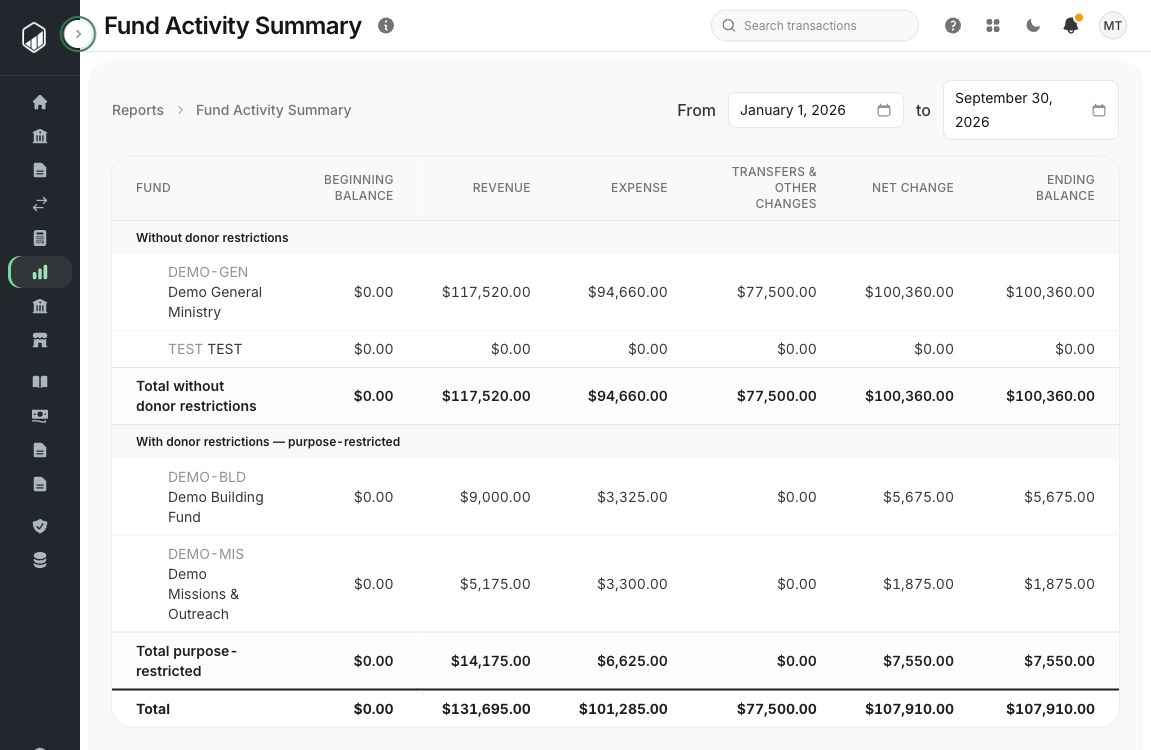Click DEMO-GEN revenue $117,520.00
Screen dimensions: 1151x750
pyautogui.click(x=486, y=292)
